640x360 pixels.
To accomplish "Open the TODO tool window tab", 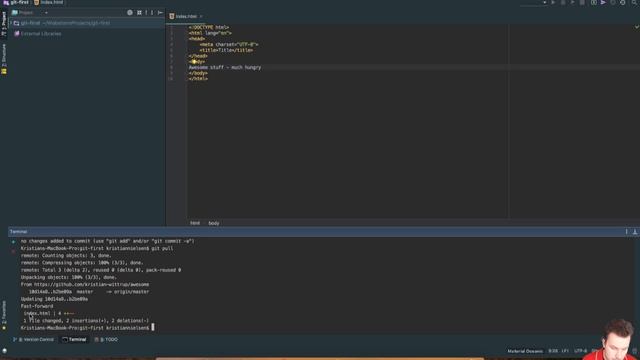I will [x=106, y=340].
